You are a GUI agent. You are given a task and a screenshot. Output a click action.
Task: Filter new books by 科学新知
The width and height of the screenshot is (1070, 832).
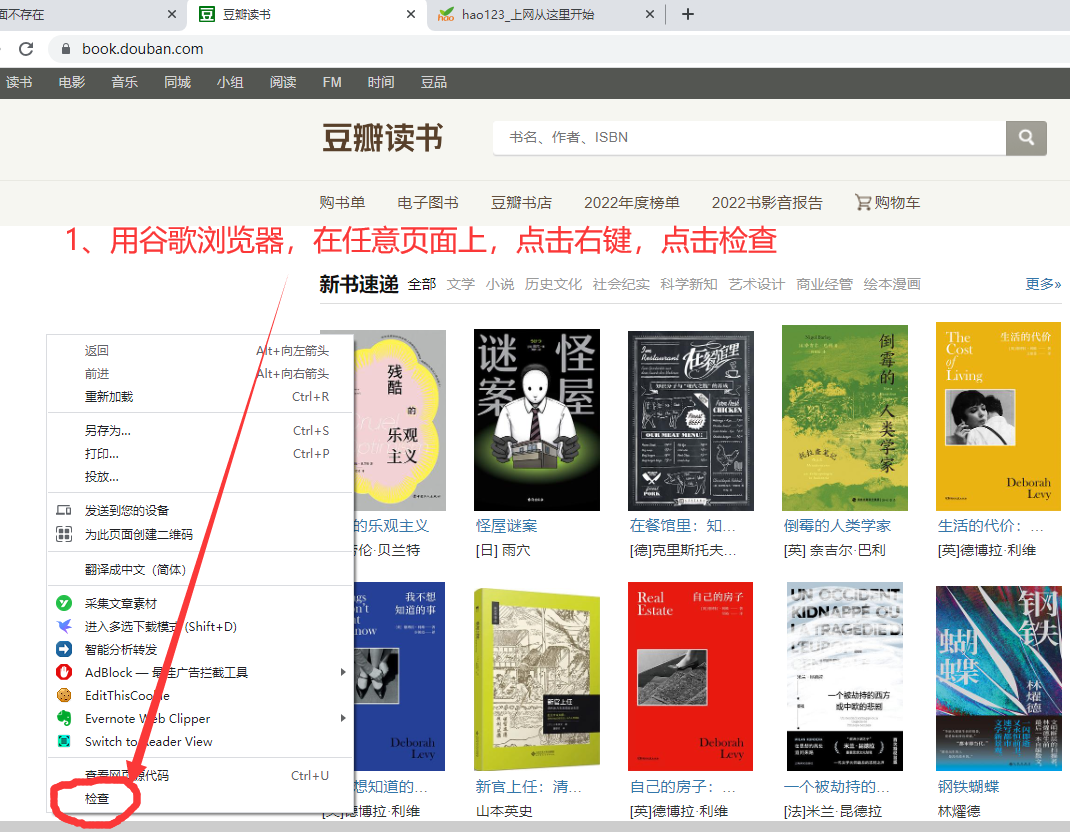(x=689, y=284)
